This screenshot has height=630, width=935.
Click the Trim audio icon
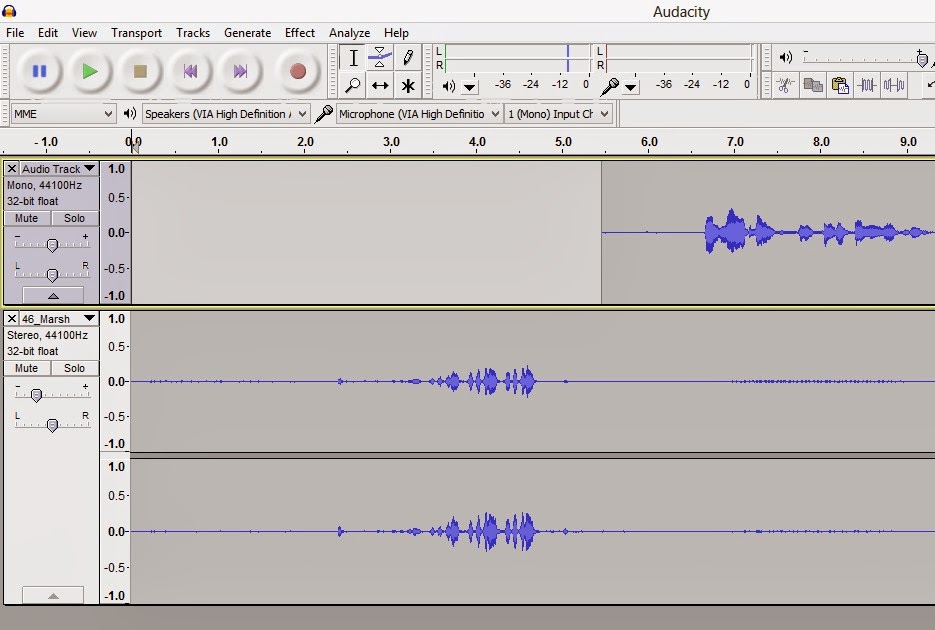point(866,85)
